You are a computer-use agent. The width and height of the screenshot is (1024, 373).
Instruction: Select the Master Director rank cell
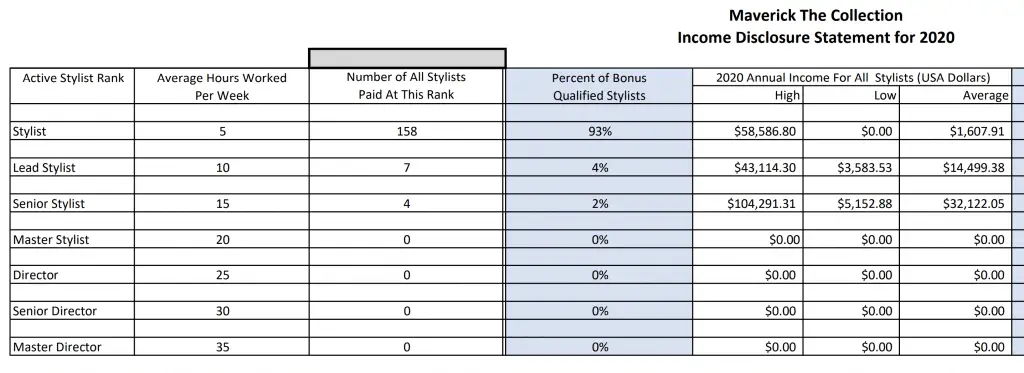click(x=72, y=347)
